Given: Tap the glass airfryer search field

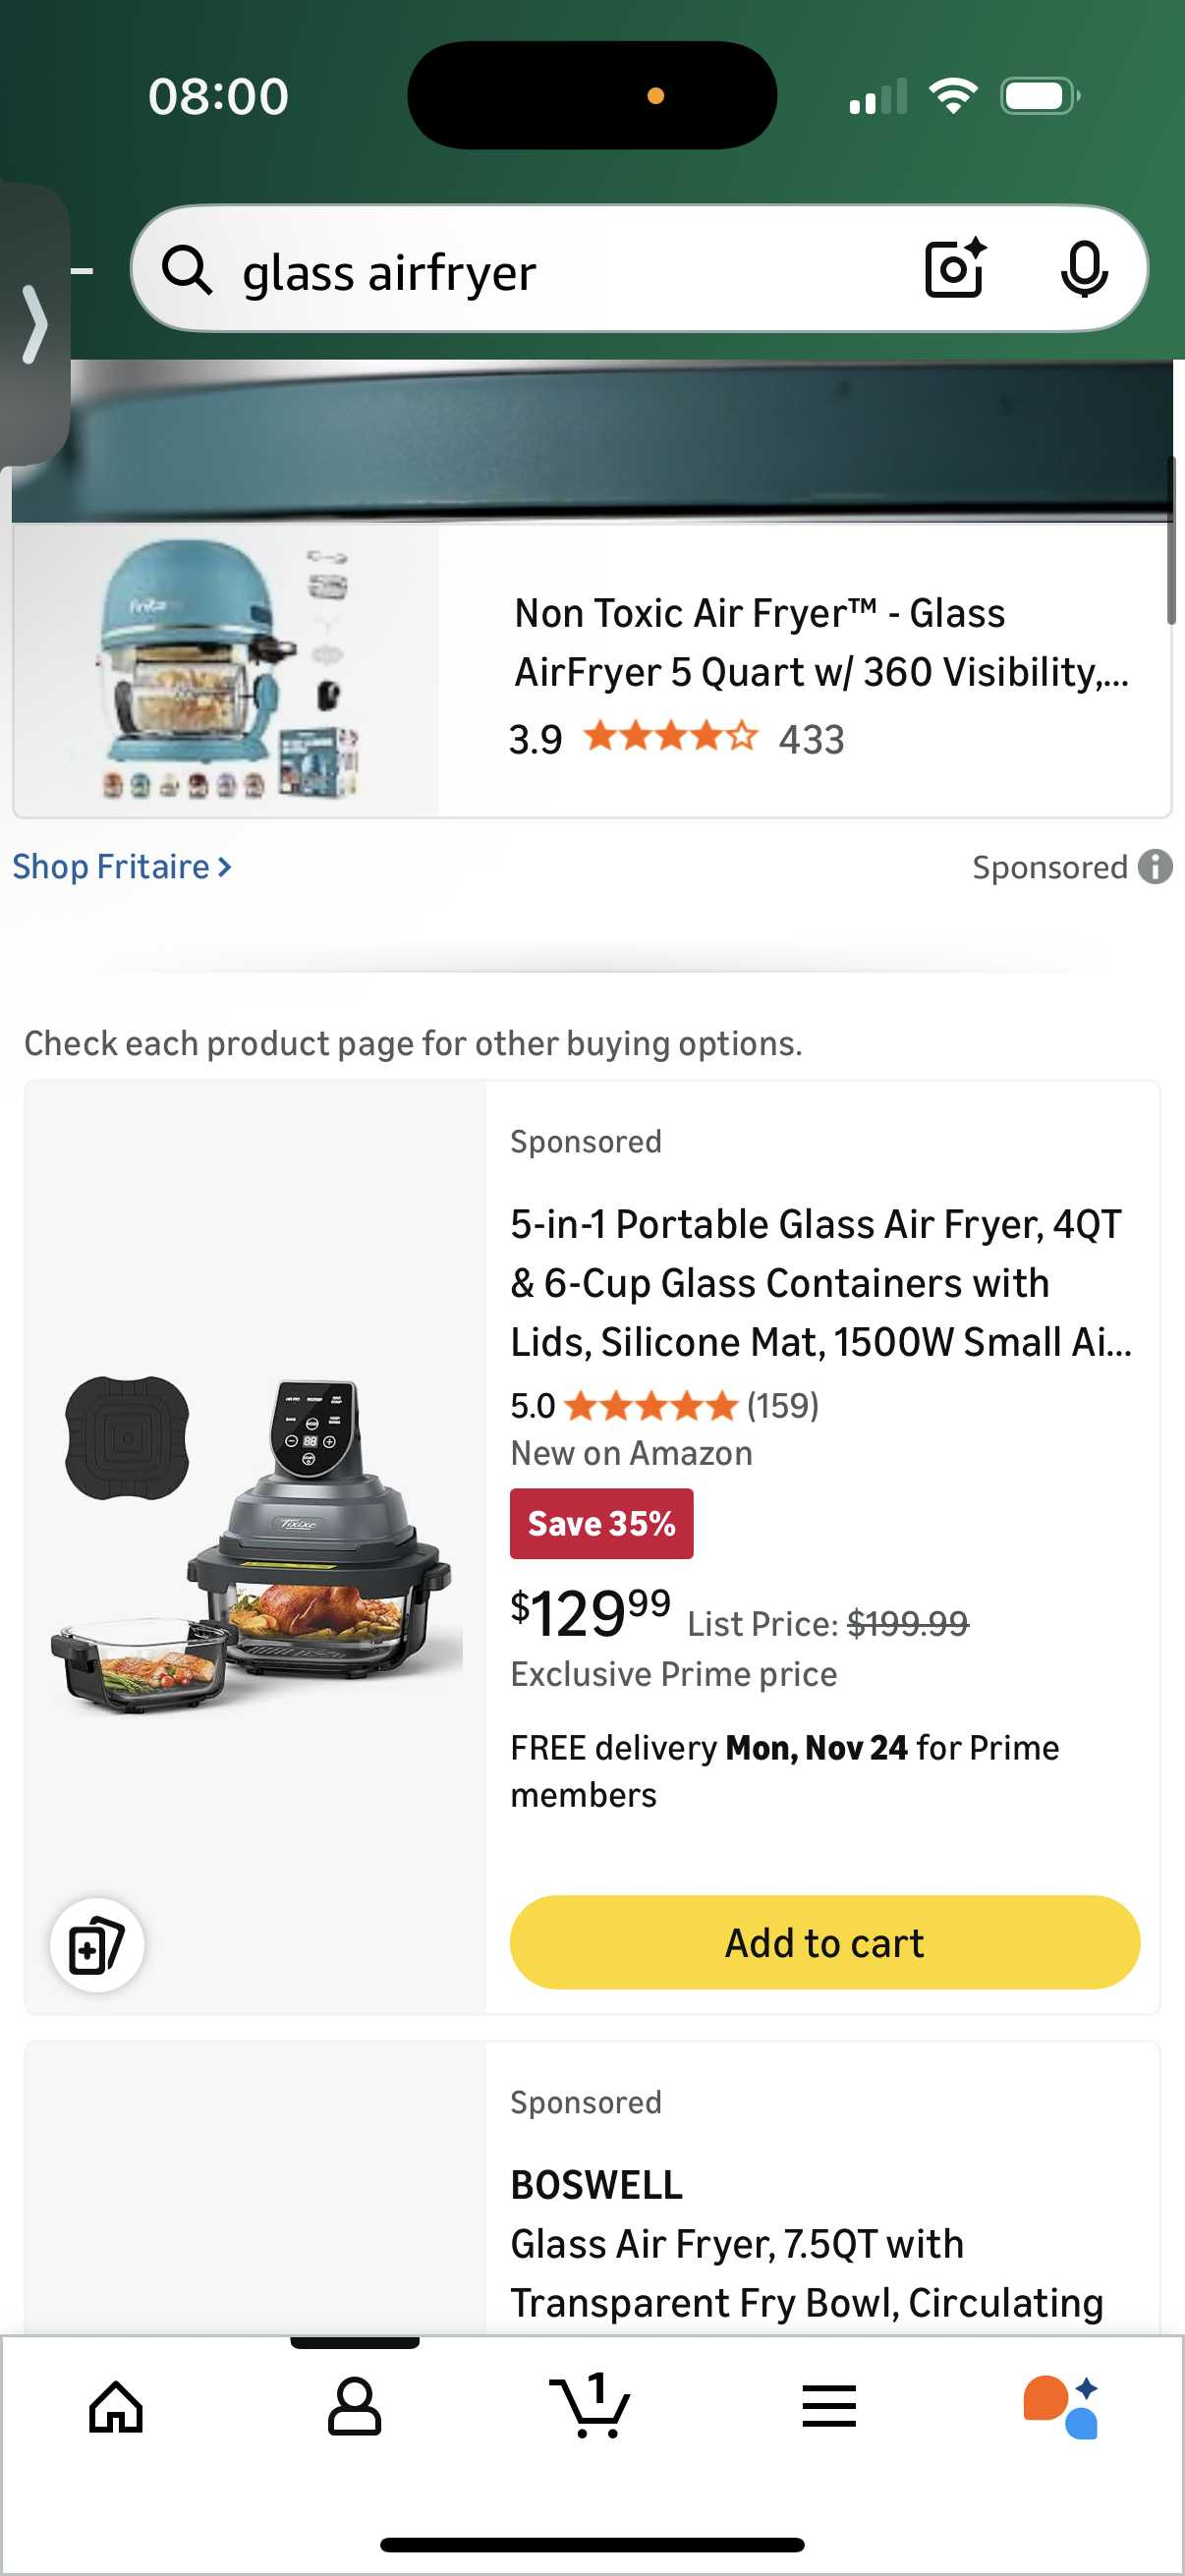Looking at the screenshot, I should [x=560, y=272].
